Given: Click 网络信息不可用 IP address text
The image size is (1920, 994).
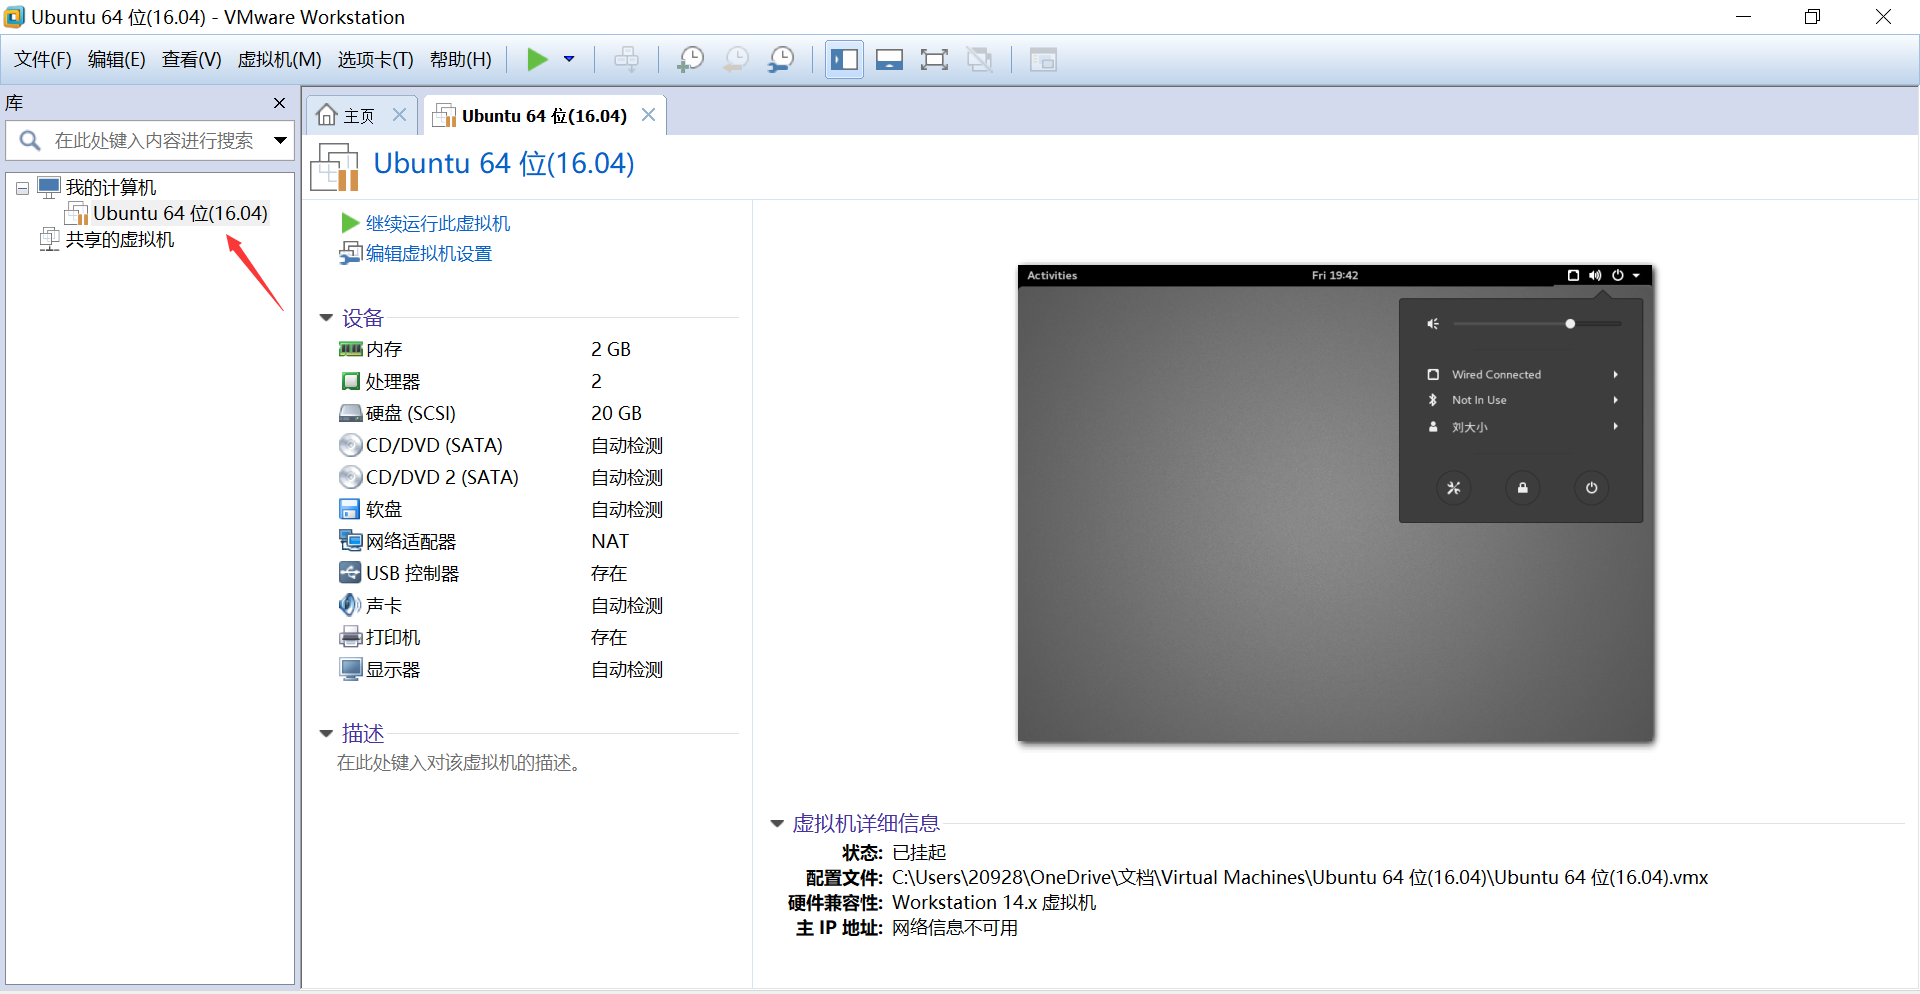Looking at the screenshot, I should 955,928.
